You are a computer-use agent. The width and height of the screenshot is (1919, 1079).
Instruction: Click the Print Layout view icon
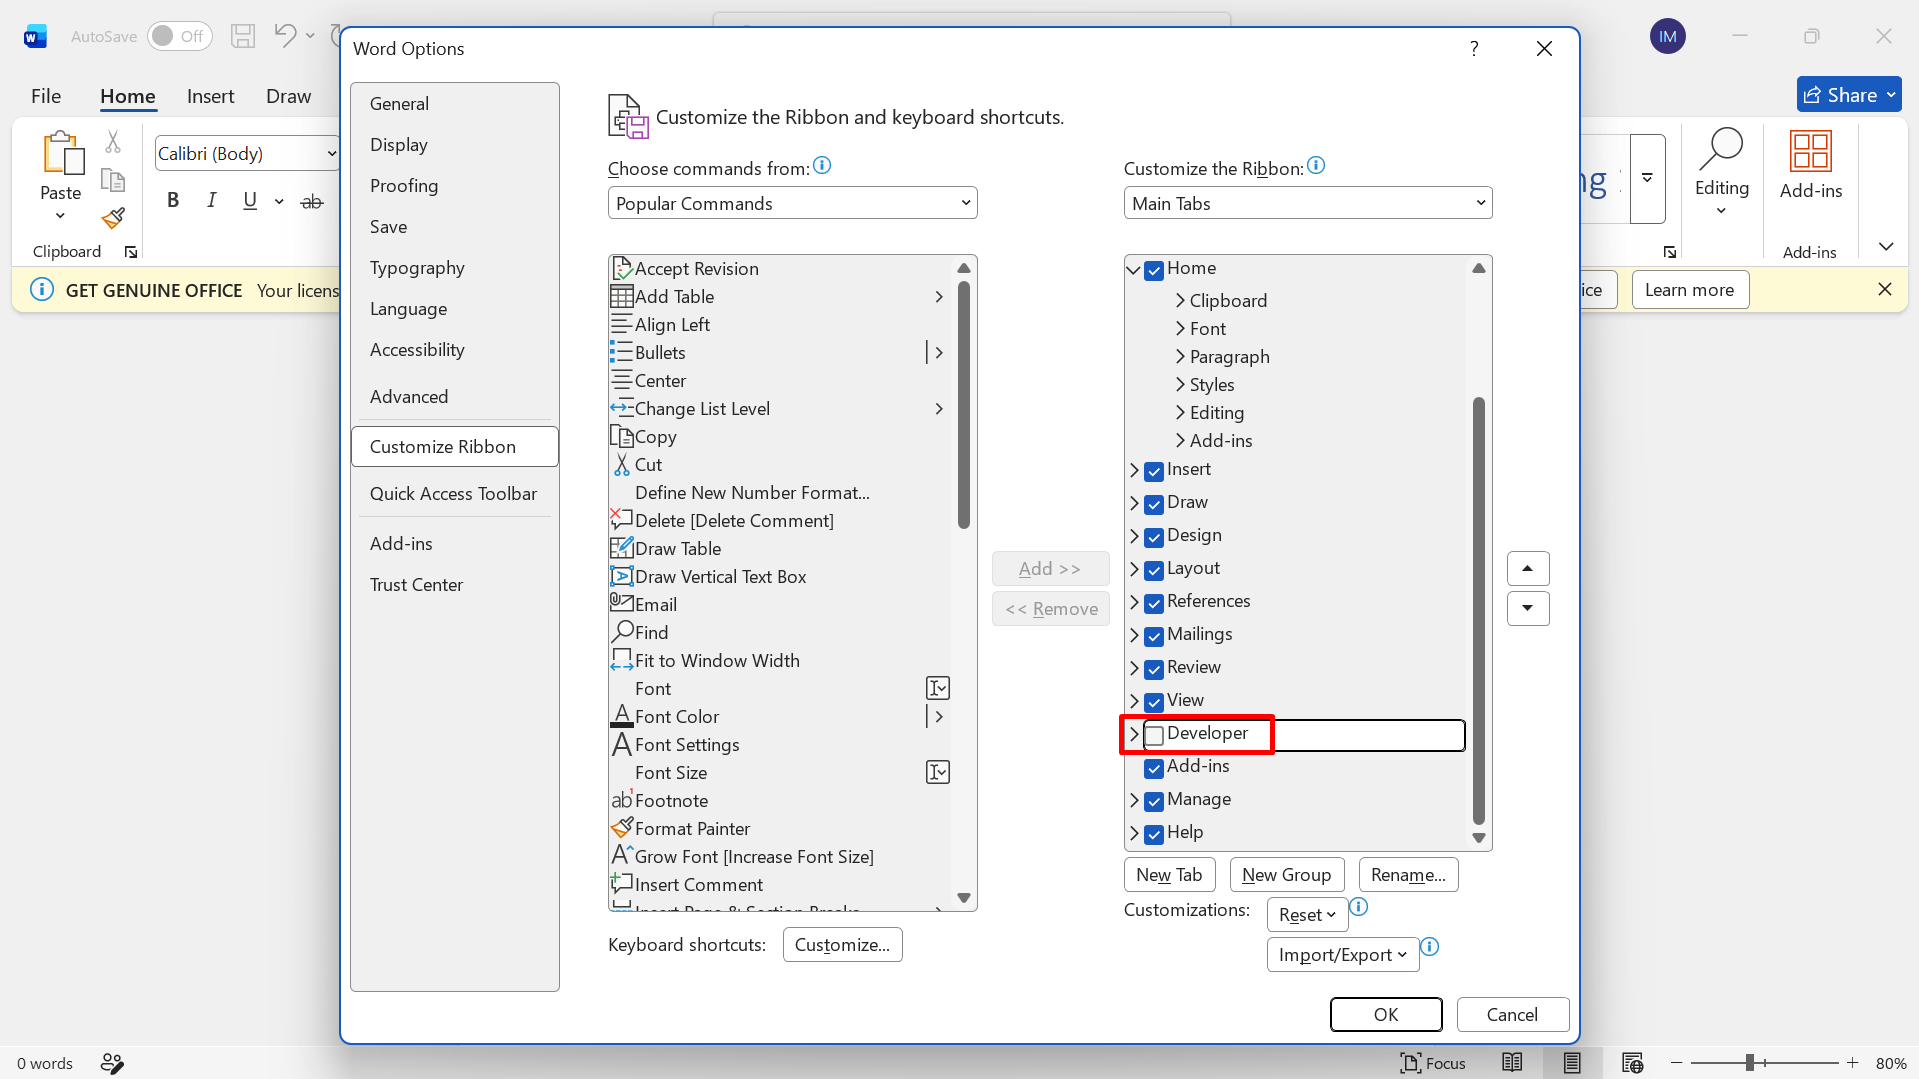[x=1572, y=1063]
